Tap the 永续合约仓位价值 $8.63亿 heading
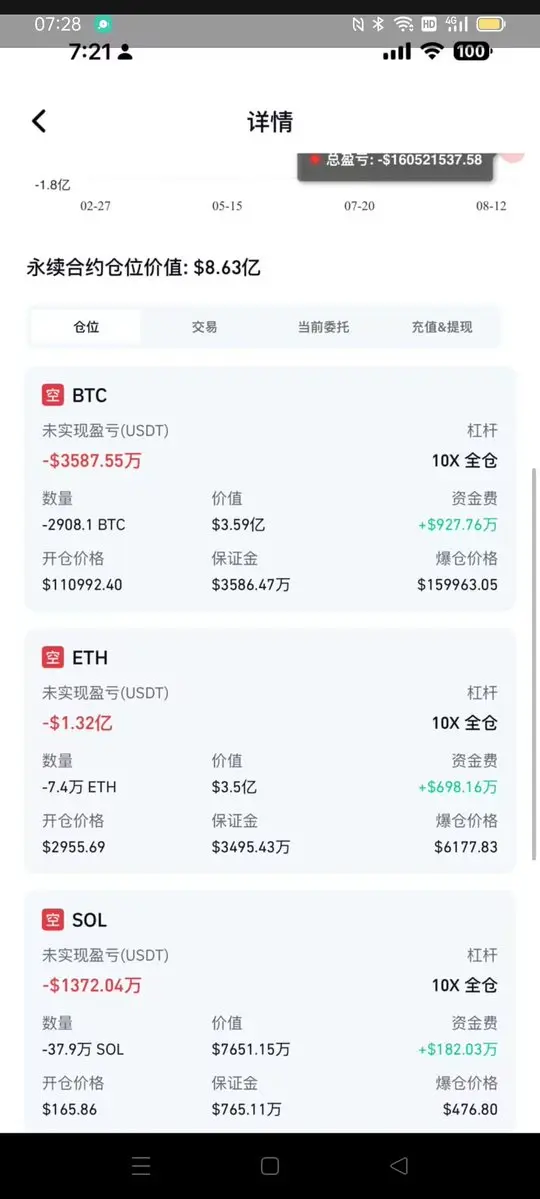 (x=144, y=268)
